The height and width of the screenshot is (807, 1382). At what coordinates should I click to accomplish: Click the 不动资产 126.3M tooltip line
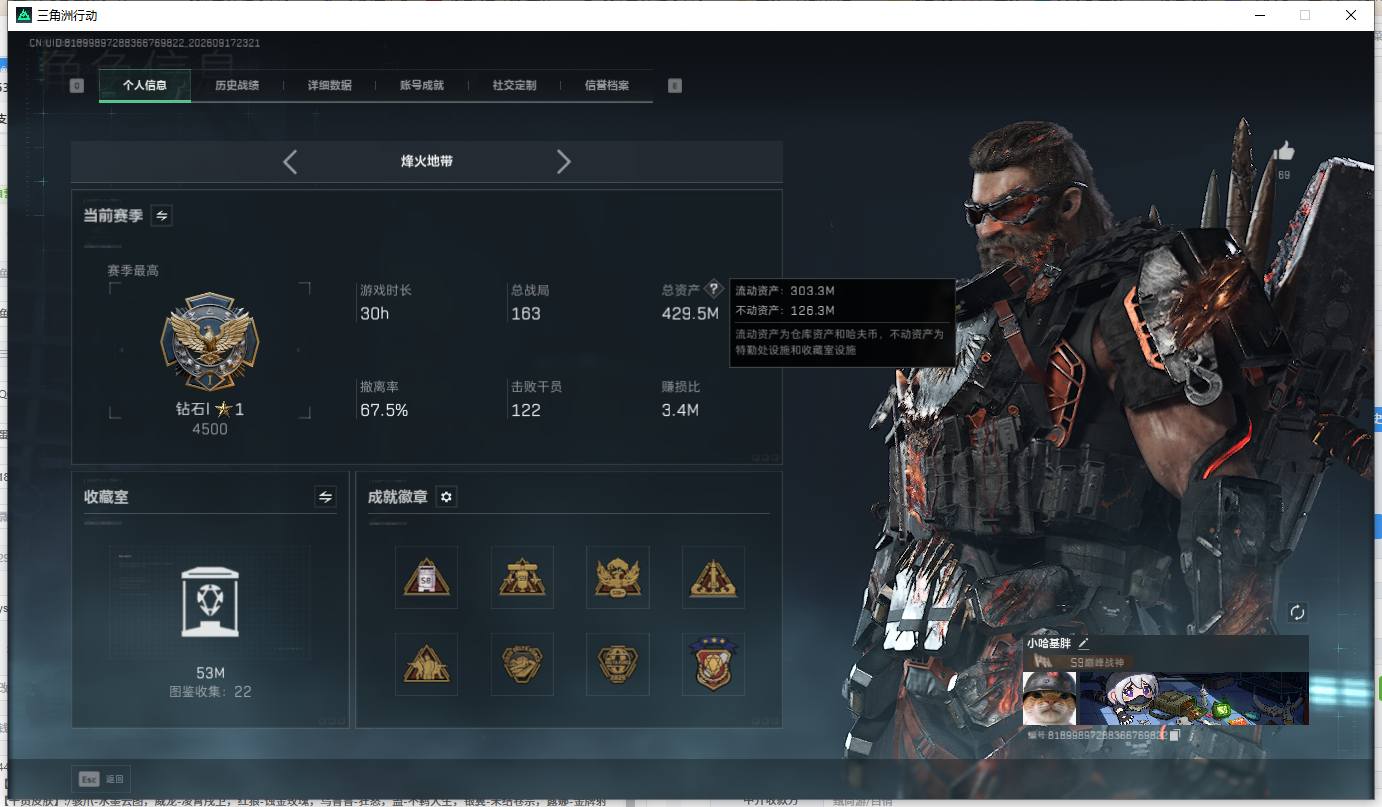coord(785,310)
